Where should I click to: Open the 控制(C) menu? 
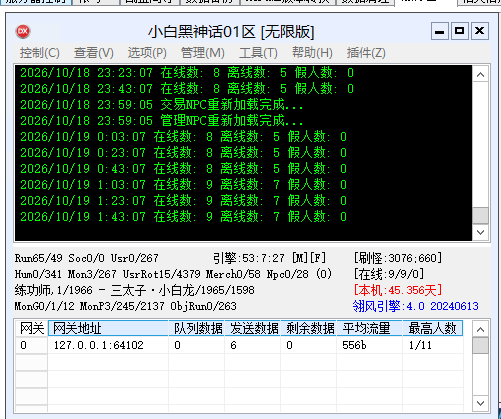39,53
